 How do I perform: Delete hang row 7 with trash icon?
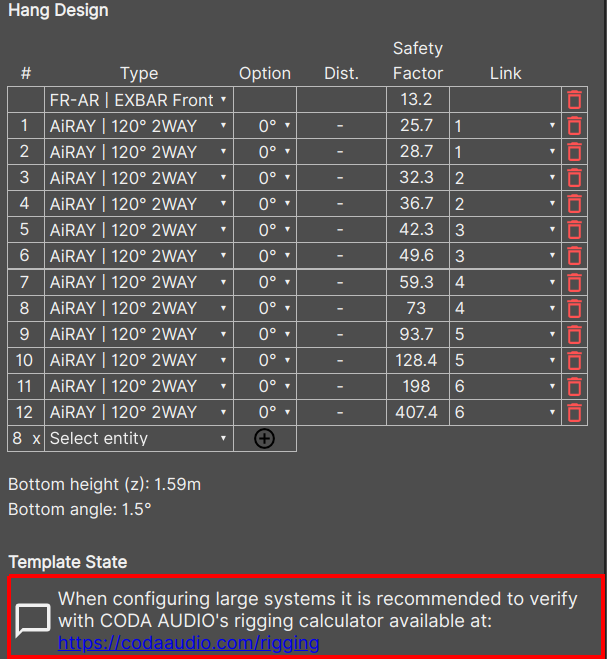tap(574, 282)
